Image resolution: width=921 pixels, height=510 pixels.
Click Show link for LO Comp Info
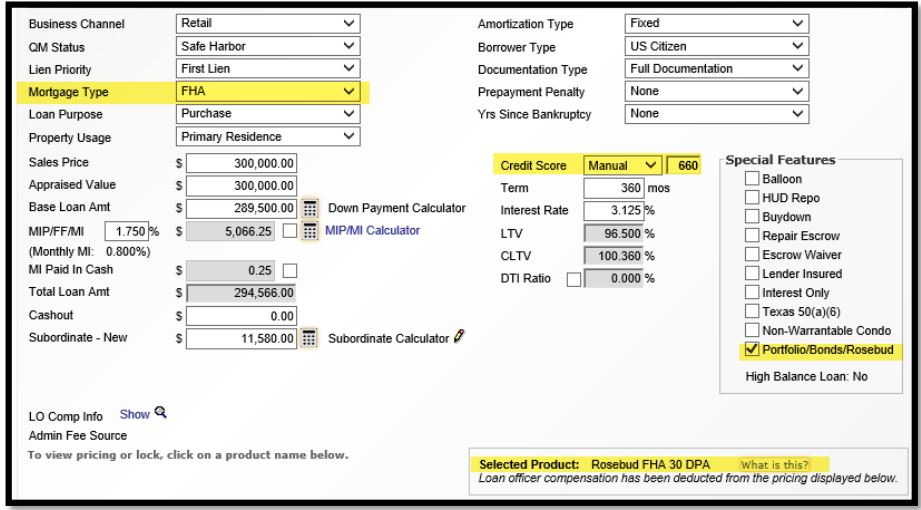(x=133, y=413)
